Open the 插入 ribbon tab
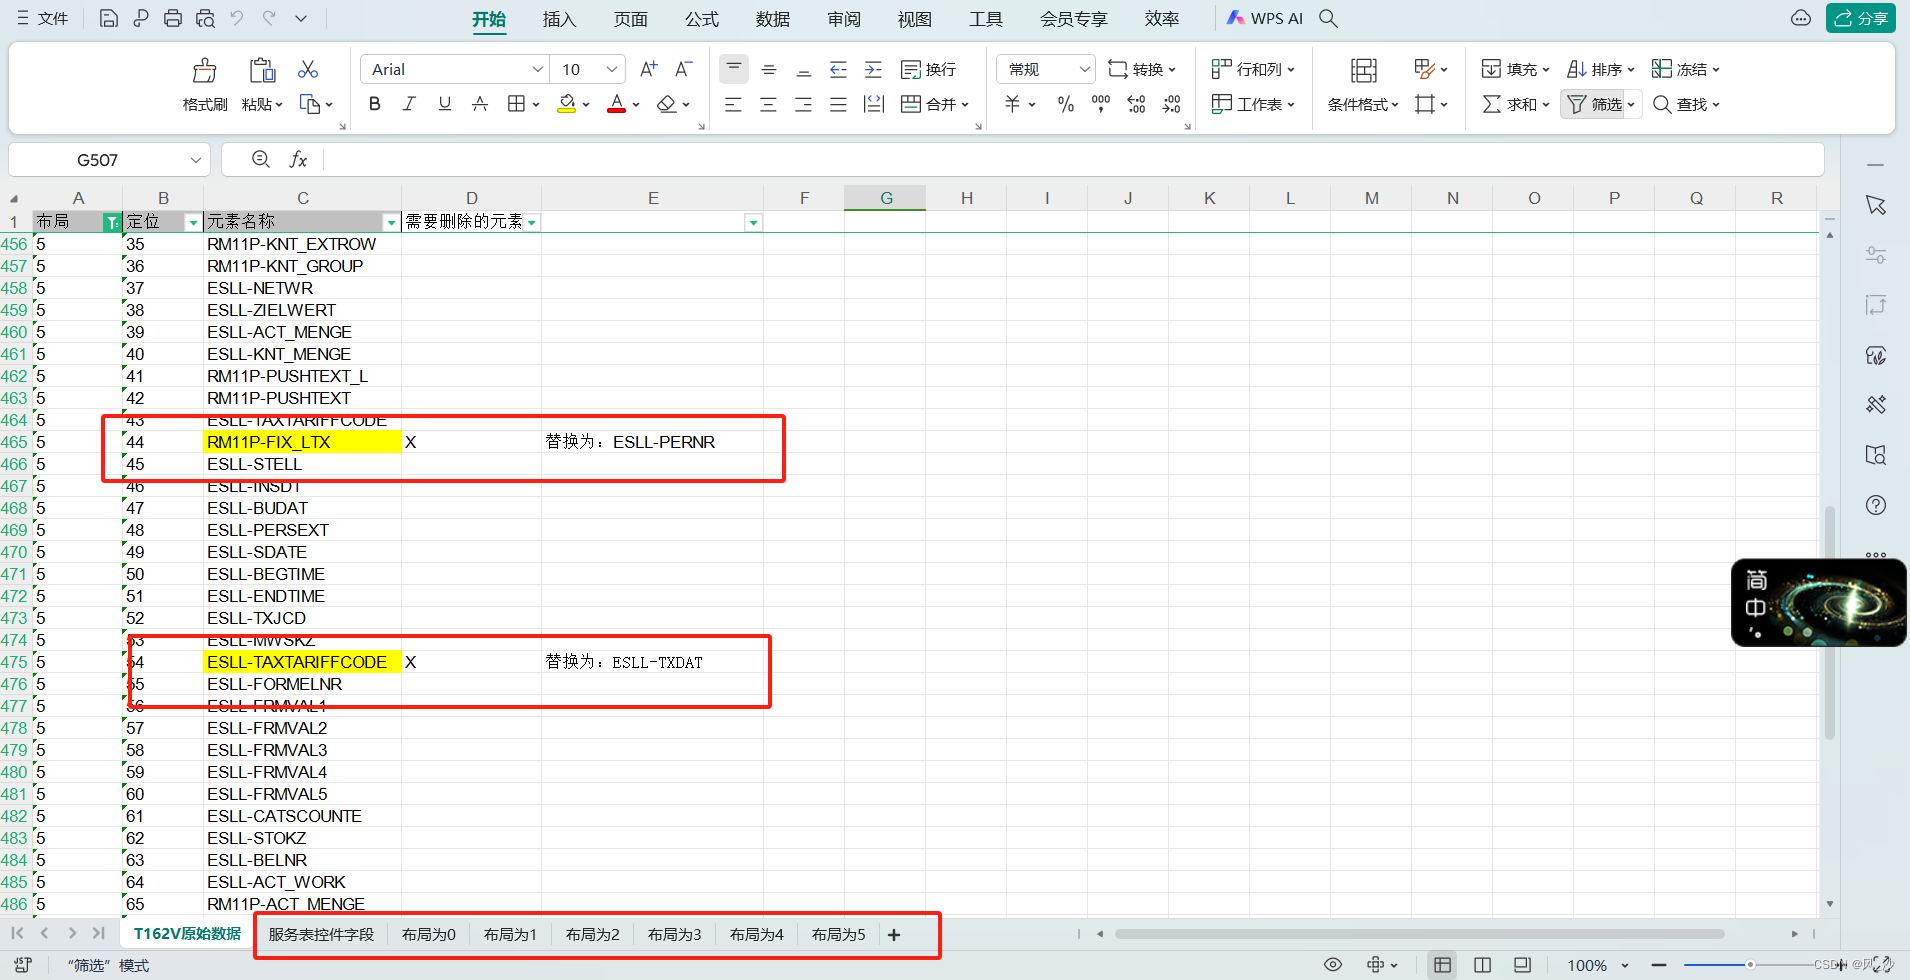This screenshot has width=1910, height=980. [x=559, y=19]
